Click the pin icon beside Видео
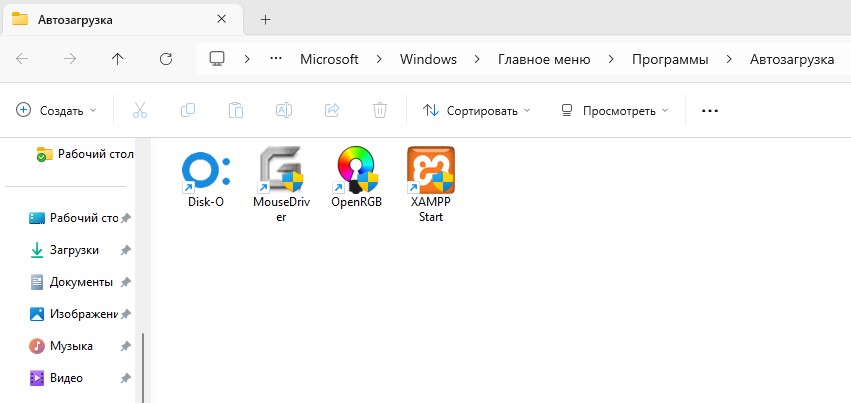This screenshot has width=851, height=403. coord(125,378)
